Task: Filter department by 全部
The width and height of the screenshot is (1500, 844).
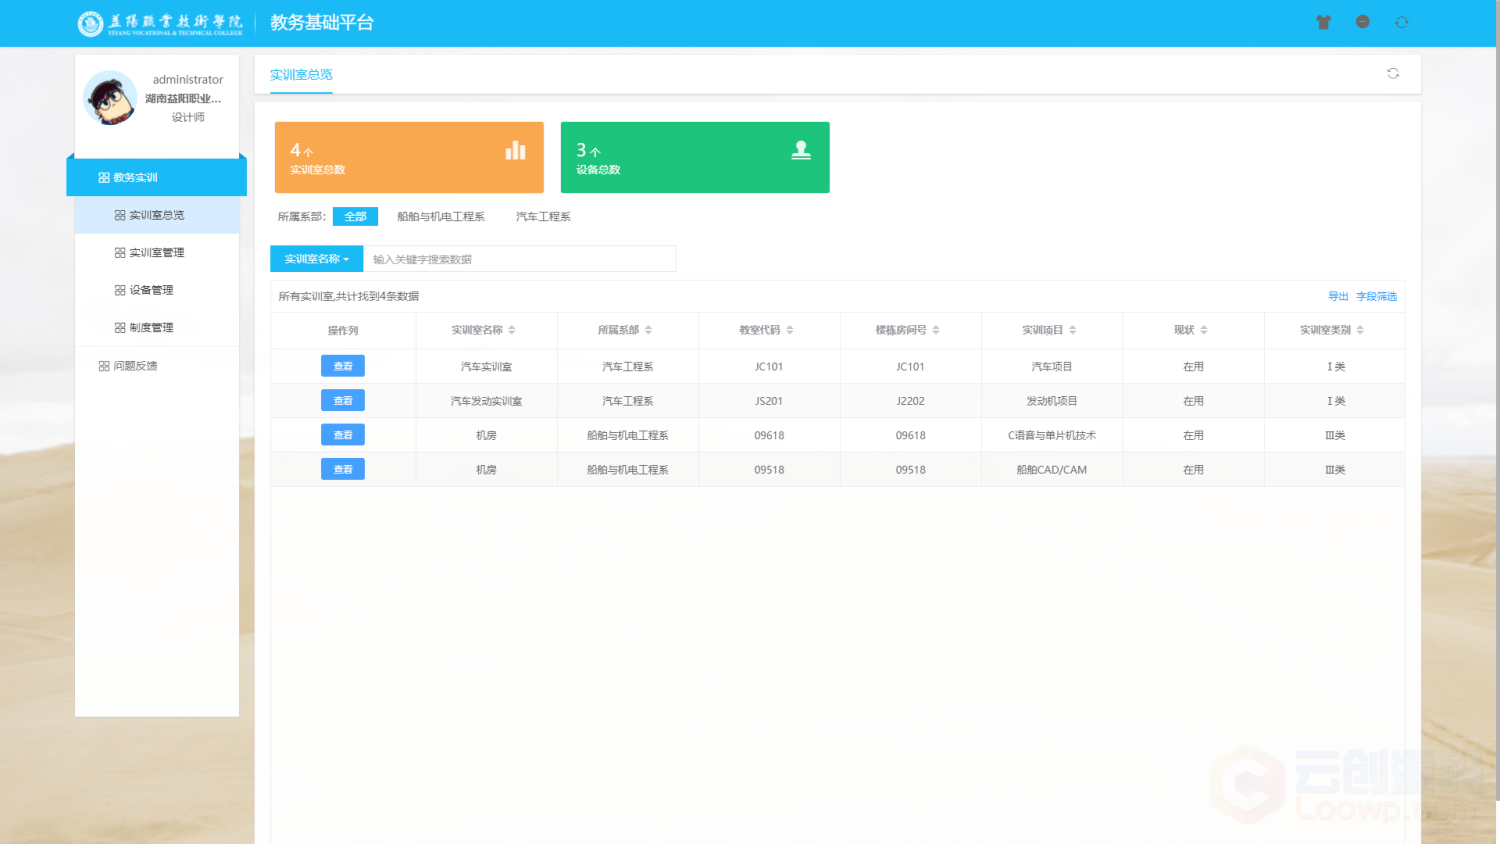Action: pyautogui.click(x=355, y=217)
